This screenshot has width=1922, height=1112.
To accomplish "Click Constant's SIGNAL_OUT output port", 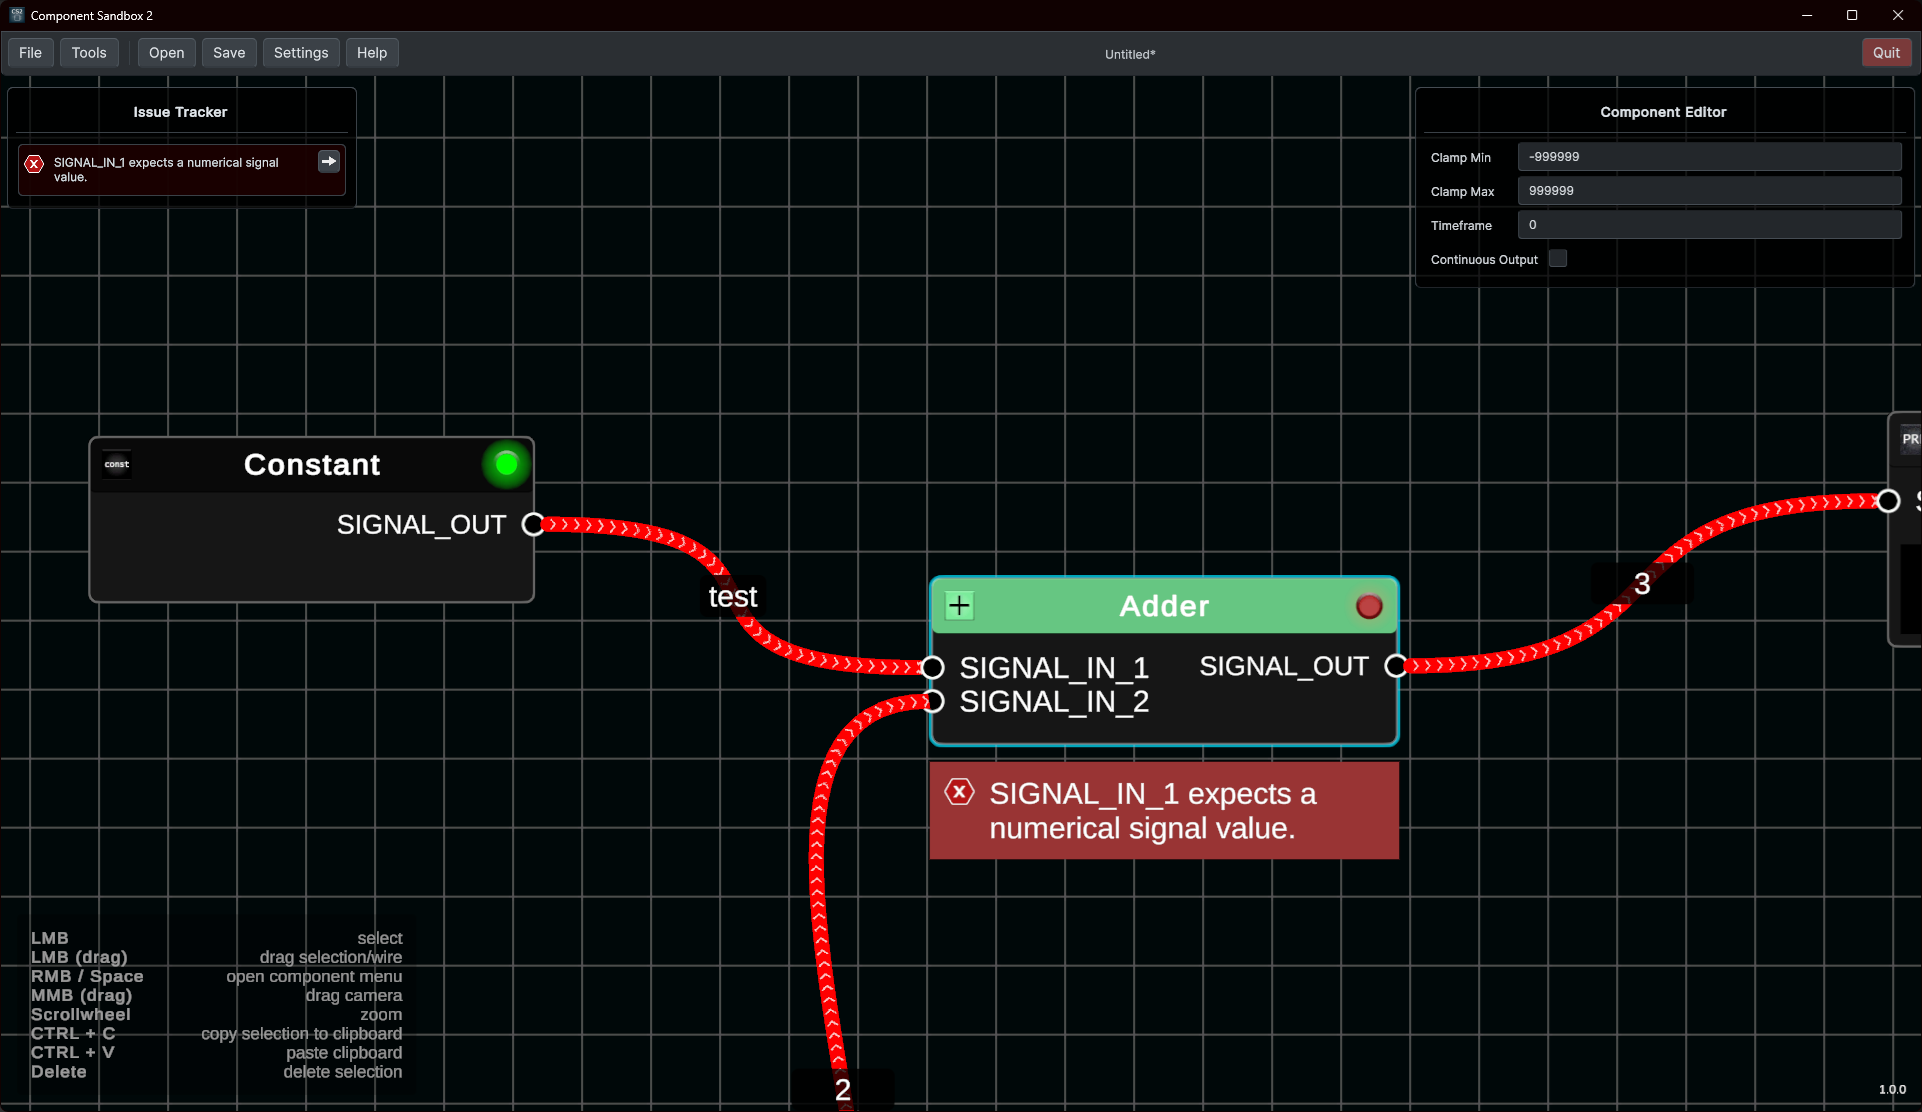I will 533,524.
